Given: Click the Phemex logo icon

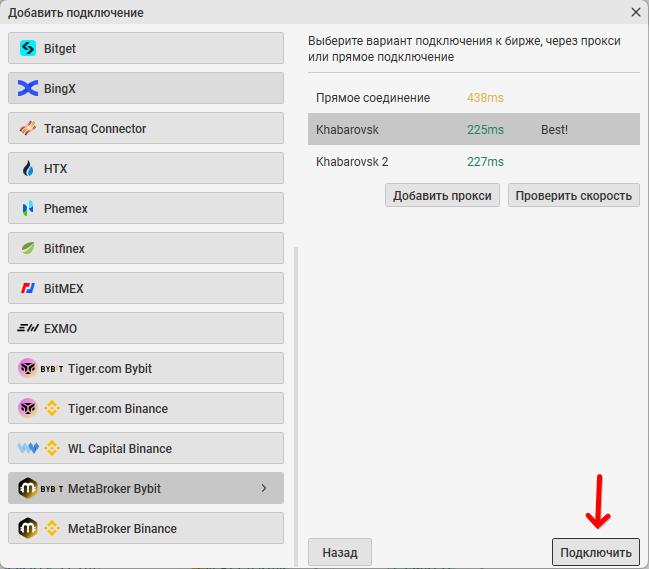Looking at the screenshot, I should click(28, 209).
